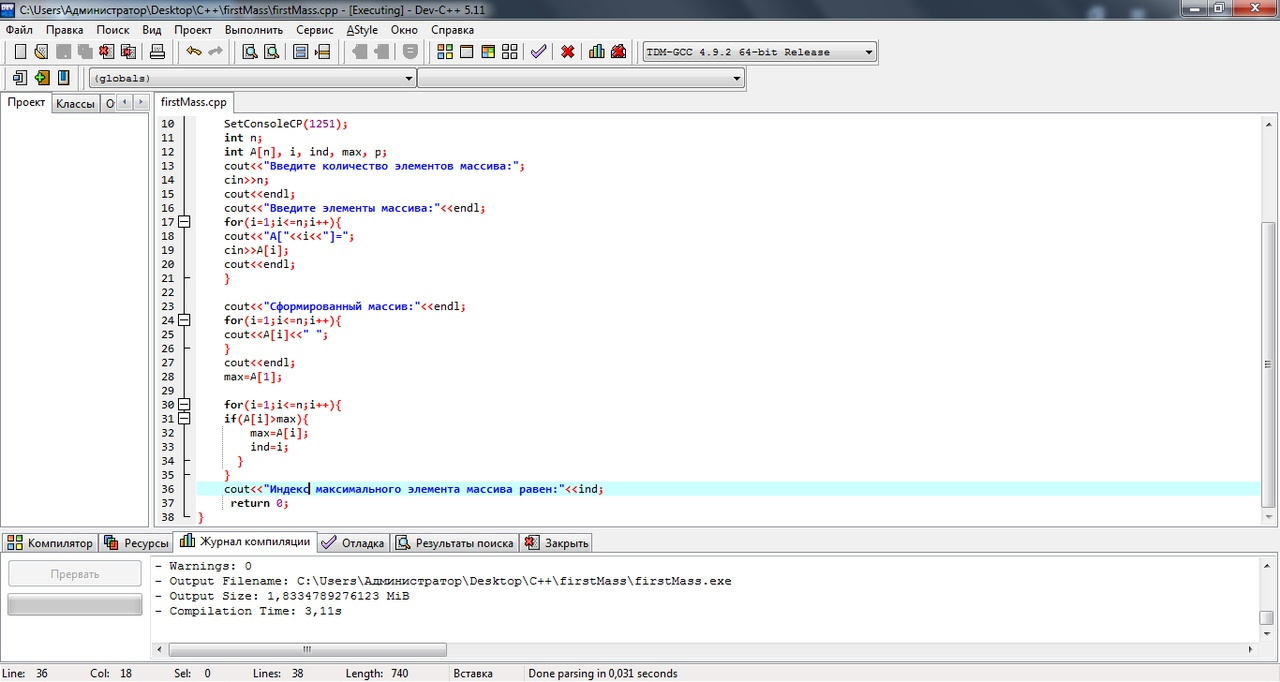Switch to the Проект sidebar tab
Screen dimensions: 1280x682
pos(27,102)
